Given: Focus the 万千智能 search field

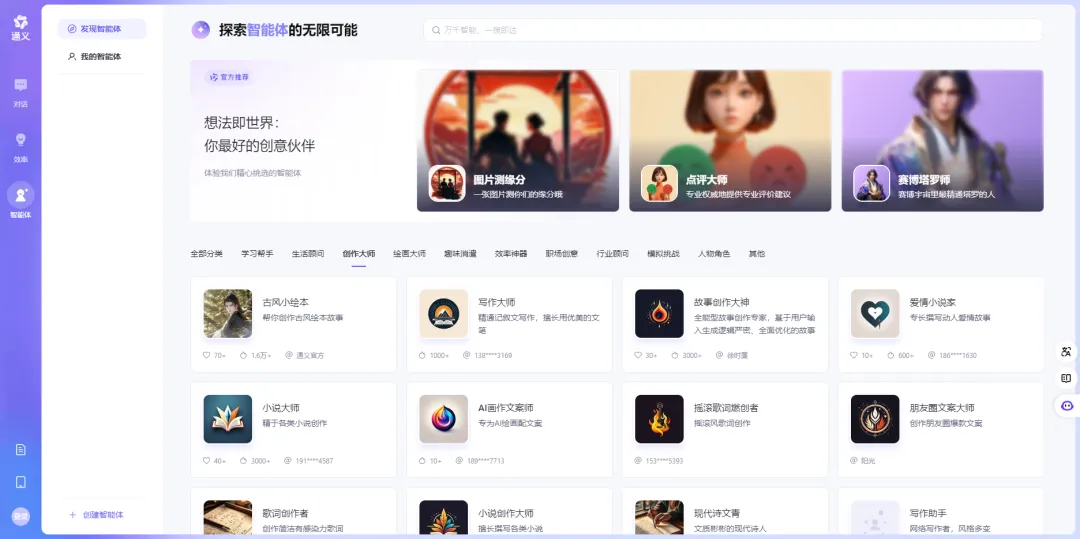Looking at the screenshot, I should pos(733,30).
